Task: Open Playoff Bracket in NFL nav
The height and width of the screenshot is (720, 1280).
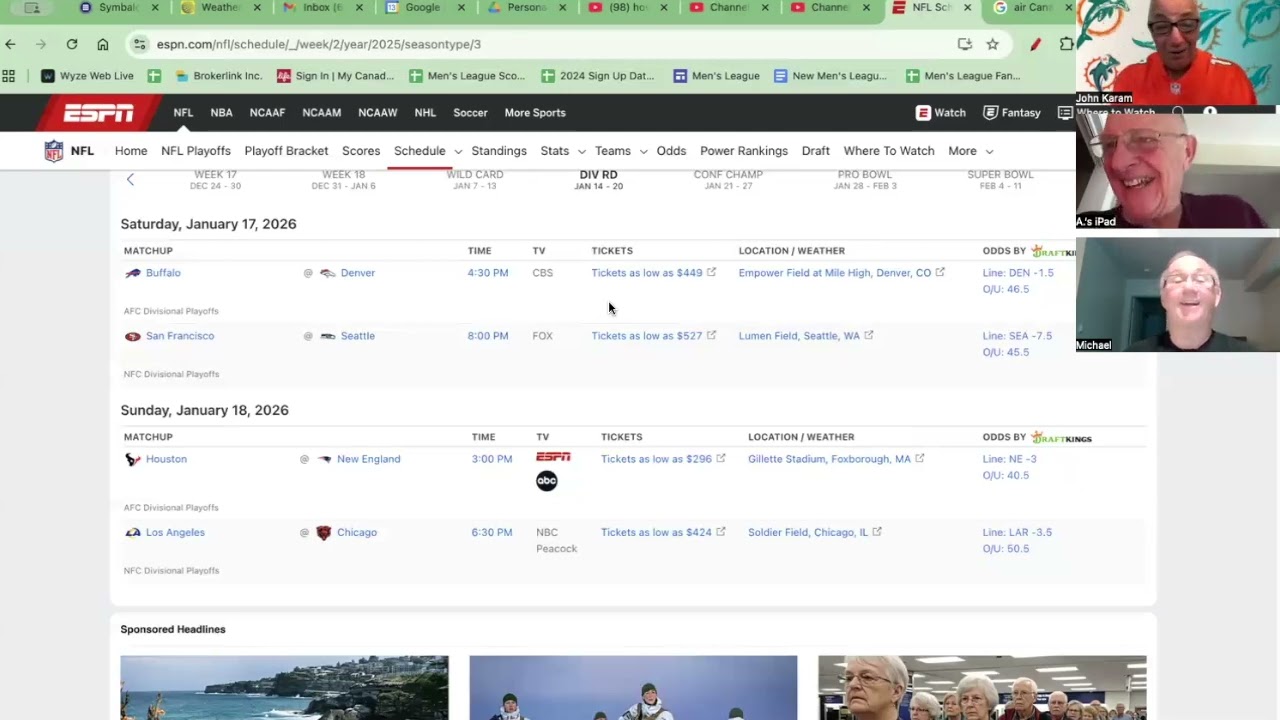Action: 286,151
